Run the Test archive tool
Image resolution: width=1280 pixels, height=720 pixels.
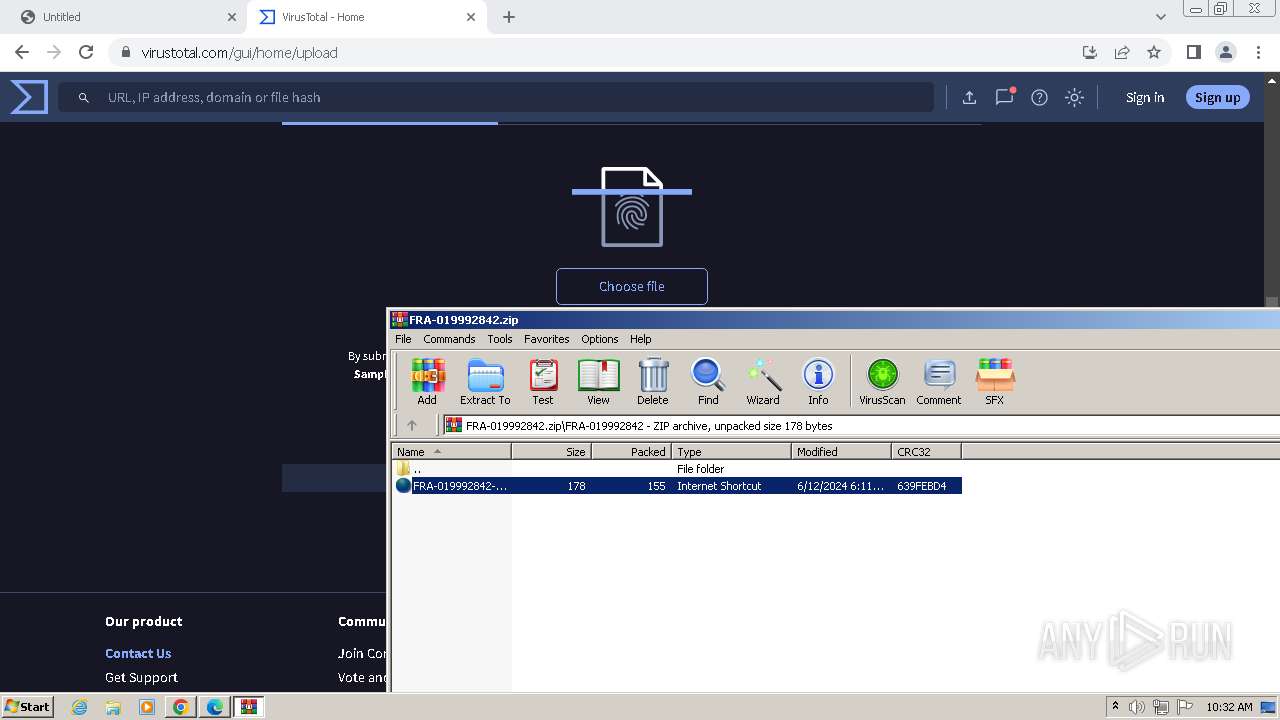[543, 382]
